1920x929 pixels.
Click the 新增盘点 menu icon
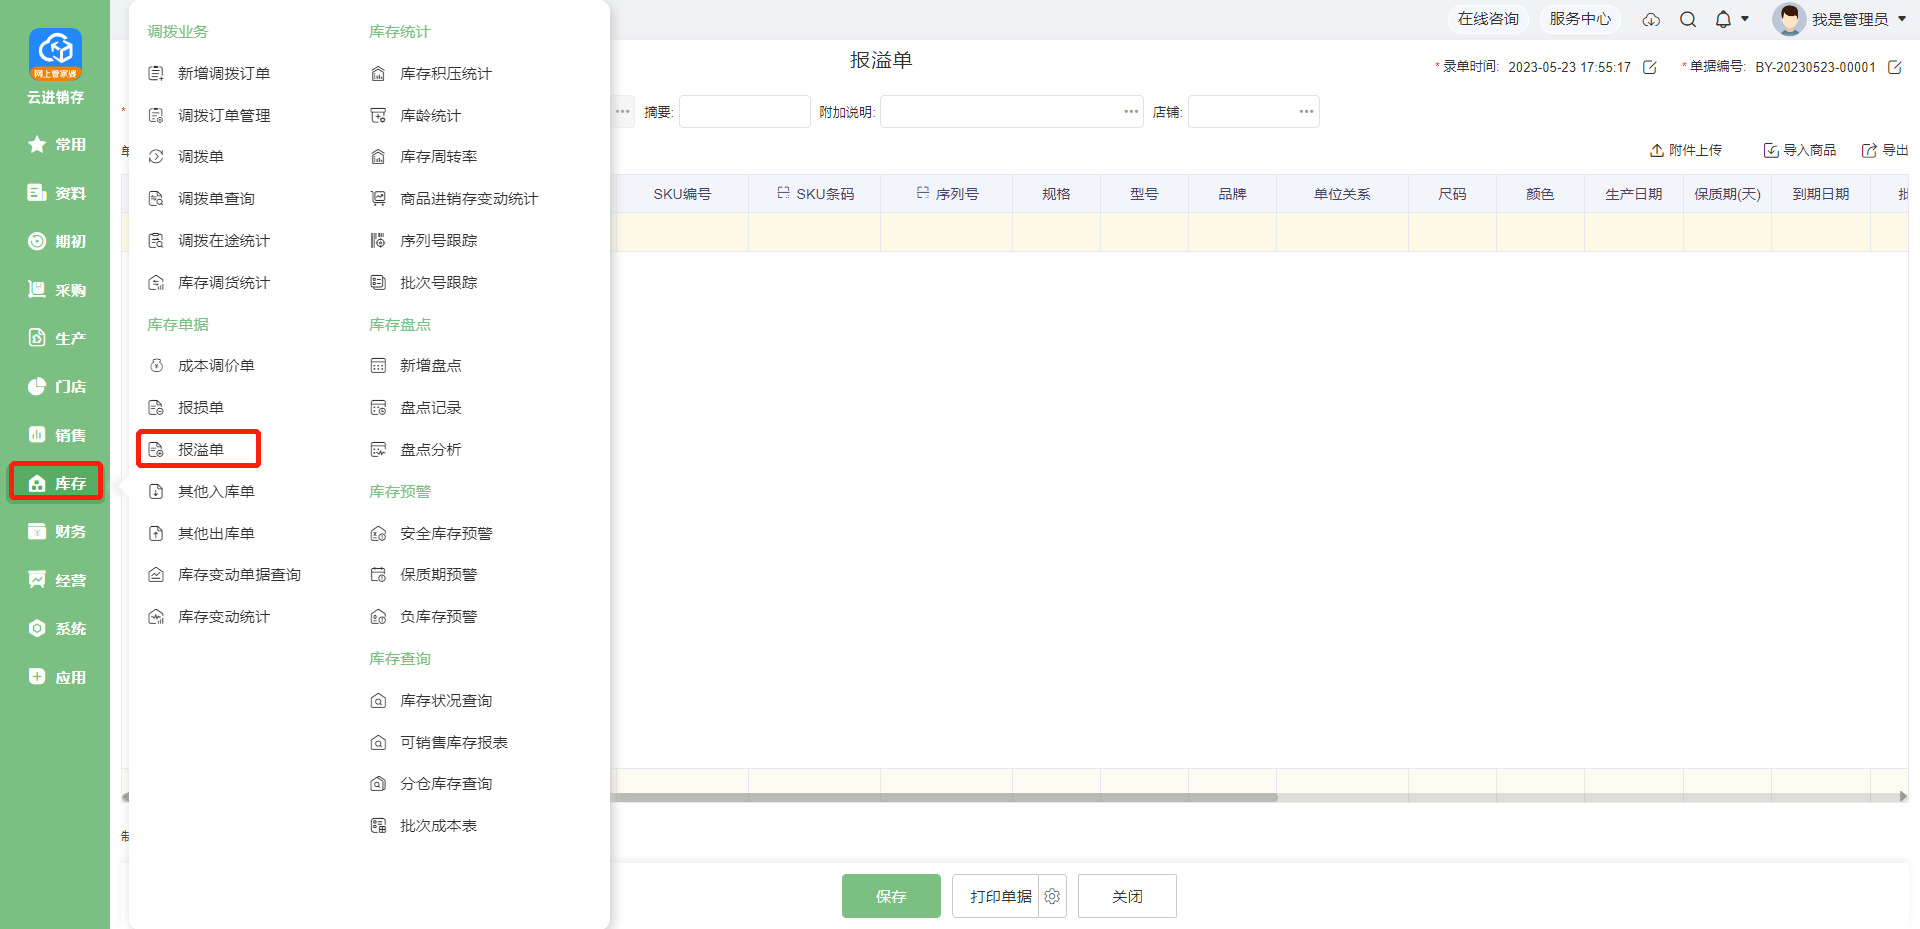(x=378, y=366)
